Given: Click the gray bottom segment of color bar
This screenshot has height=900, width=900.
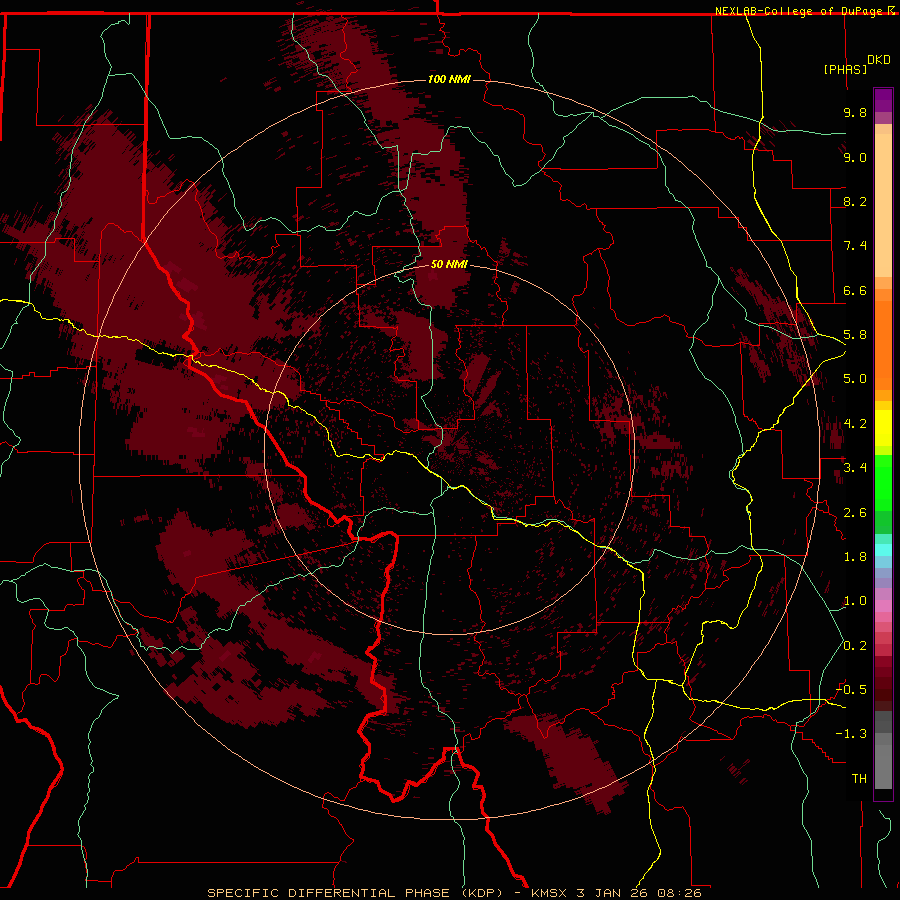Looking at the screenshot, I should [883, 766].
